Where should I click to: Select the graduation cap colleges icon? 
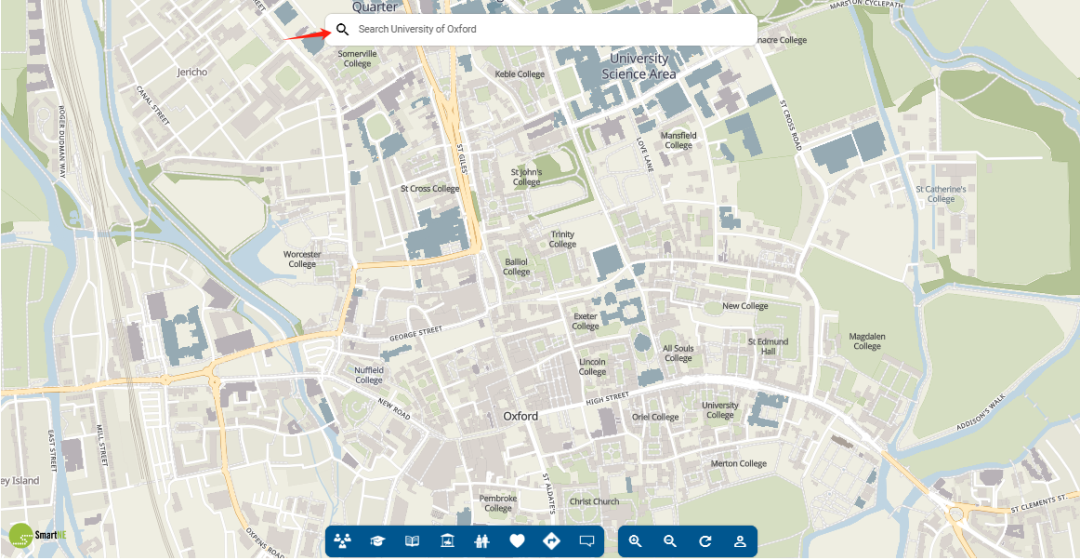377,541
